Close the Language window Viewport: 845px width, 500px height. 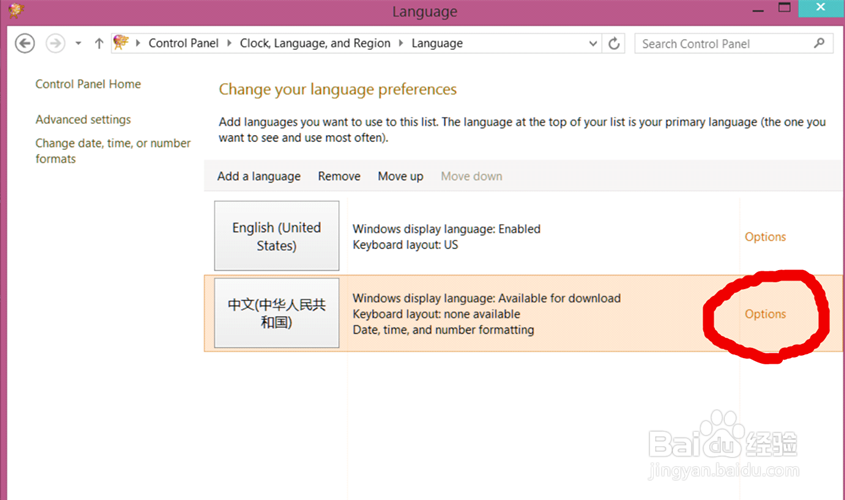[821, 8]
